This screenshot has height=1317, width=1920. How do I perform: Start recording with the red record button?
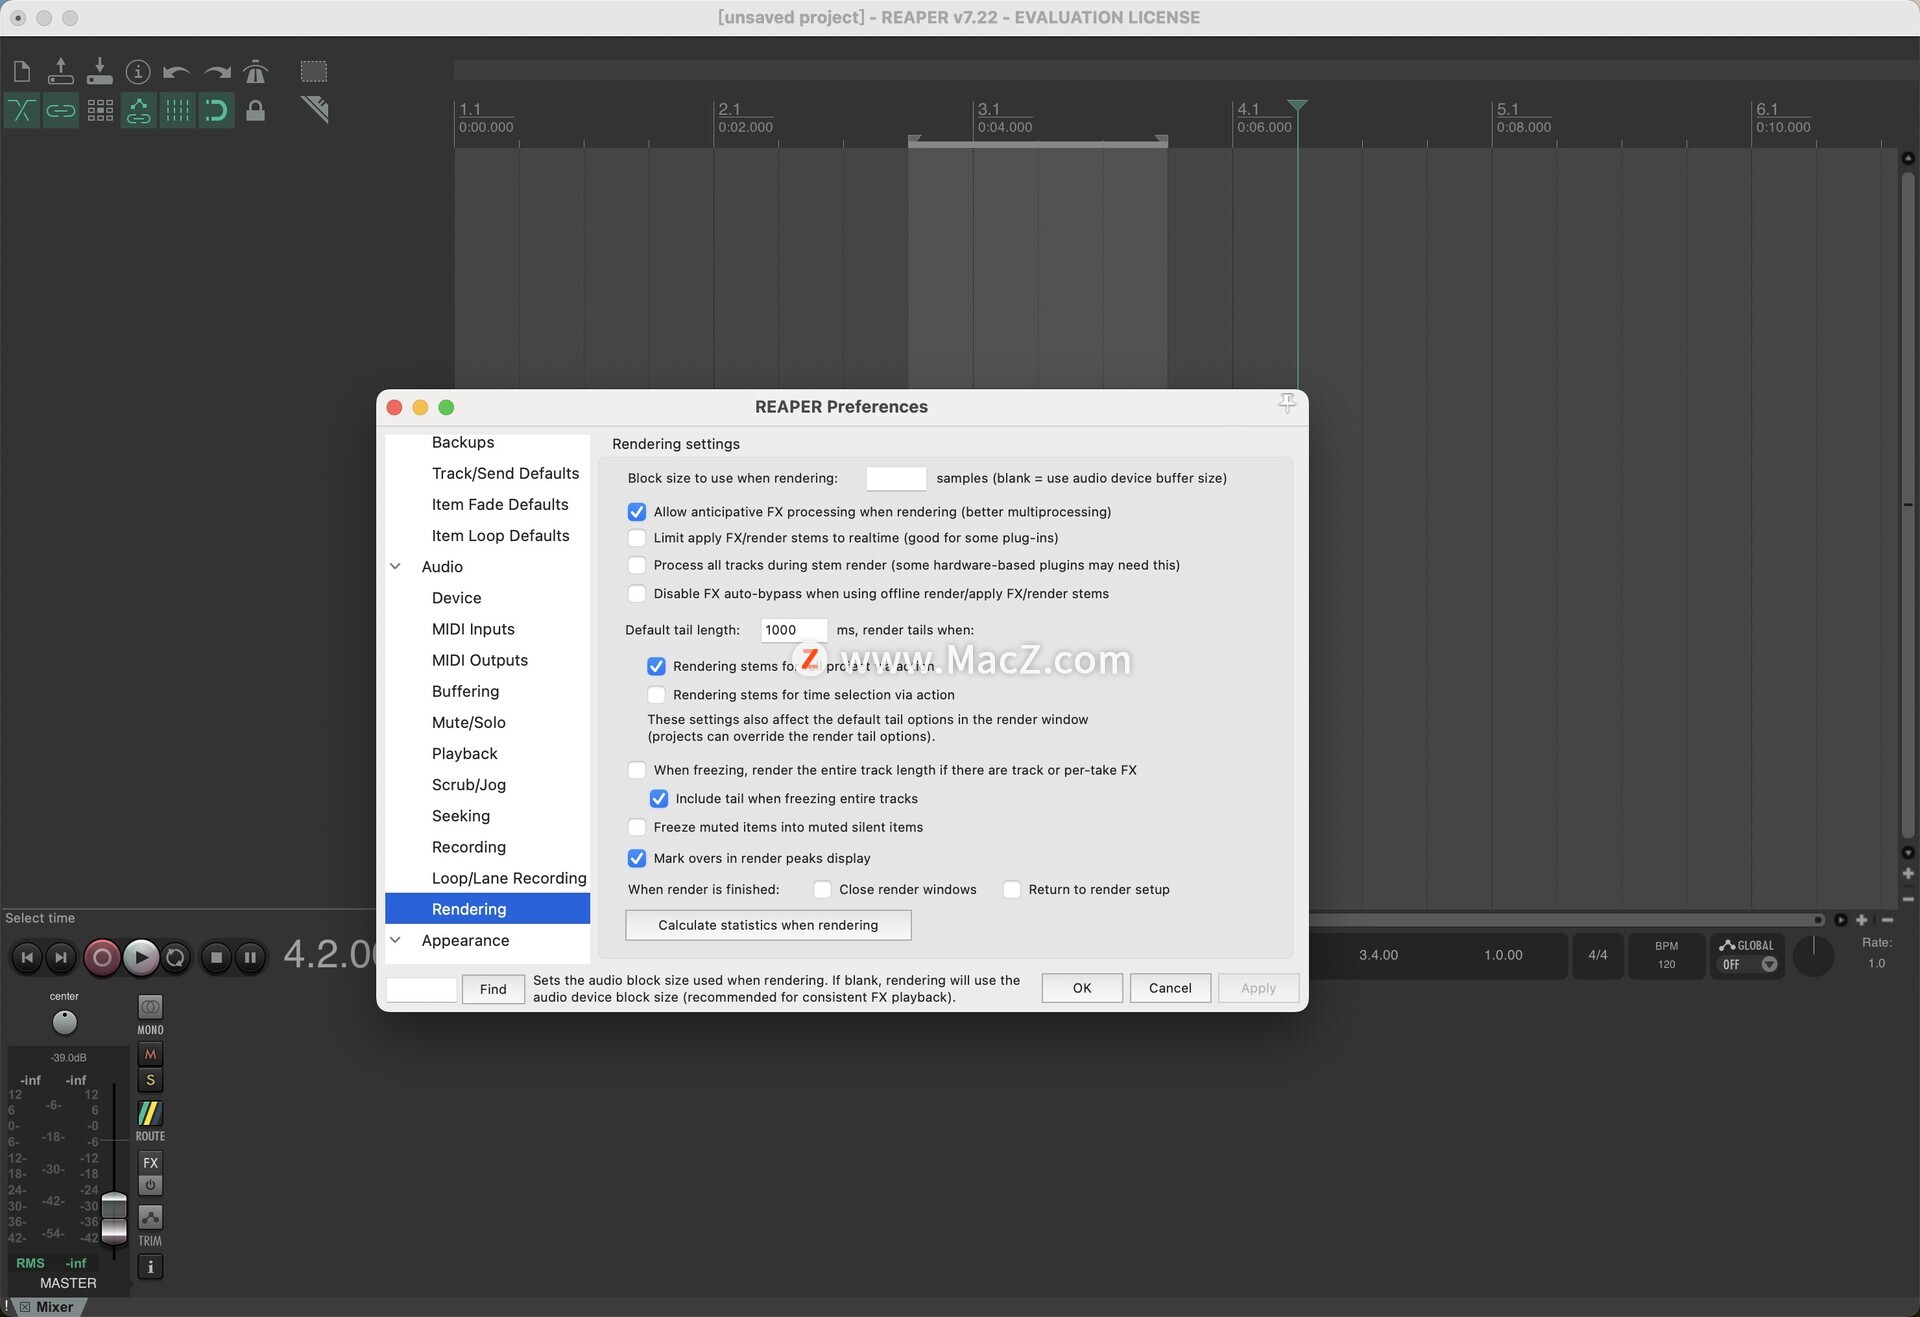(101, 957)
